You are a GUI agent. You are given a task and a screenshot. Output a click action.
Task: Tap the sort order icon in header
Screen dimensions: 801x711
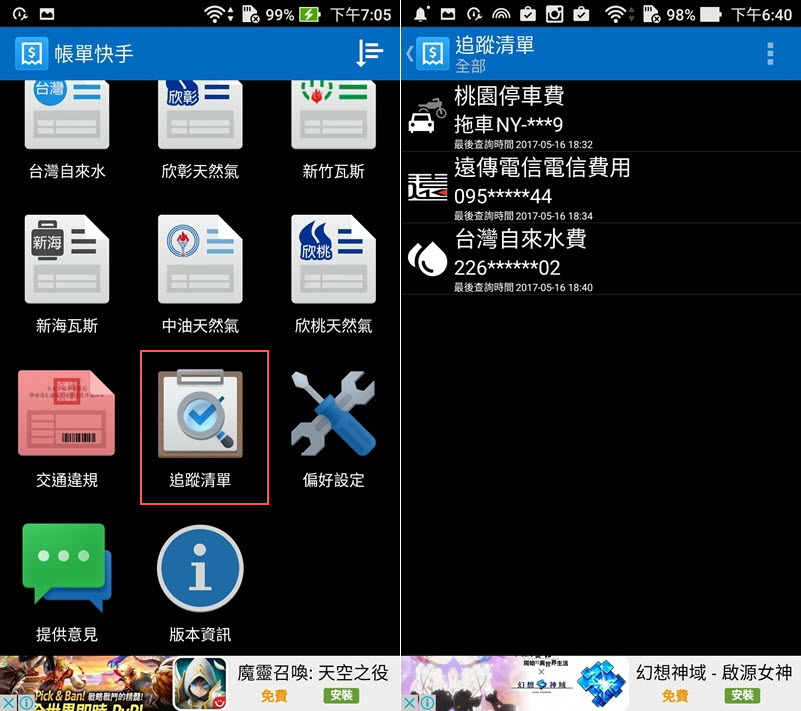click(369, 53)
